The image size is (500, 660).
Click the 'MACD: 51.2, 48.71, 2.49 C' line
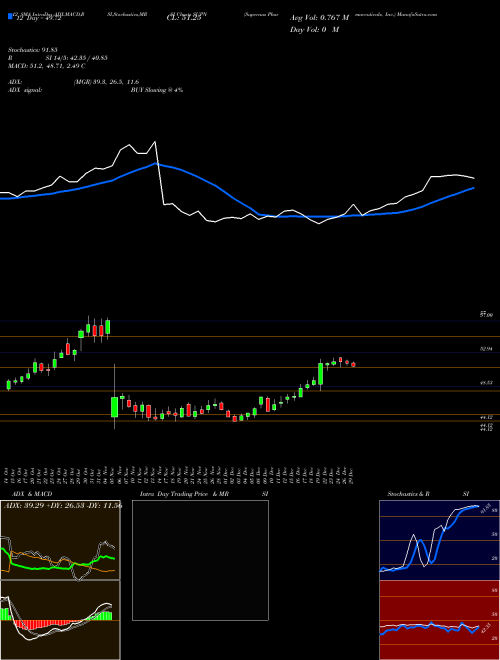tap(47, 66)
